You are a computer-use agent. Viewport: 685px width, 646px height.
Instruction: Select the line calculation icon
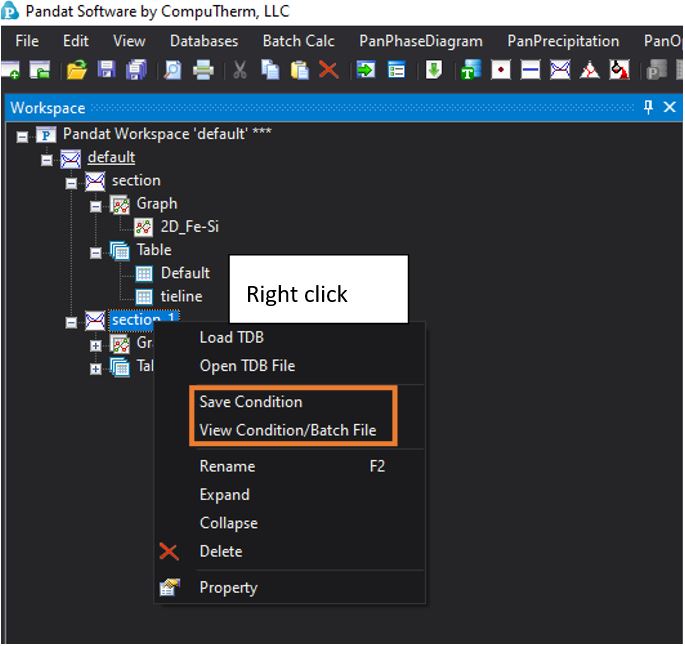click(530, 70)
